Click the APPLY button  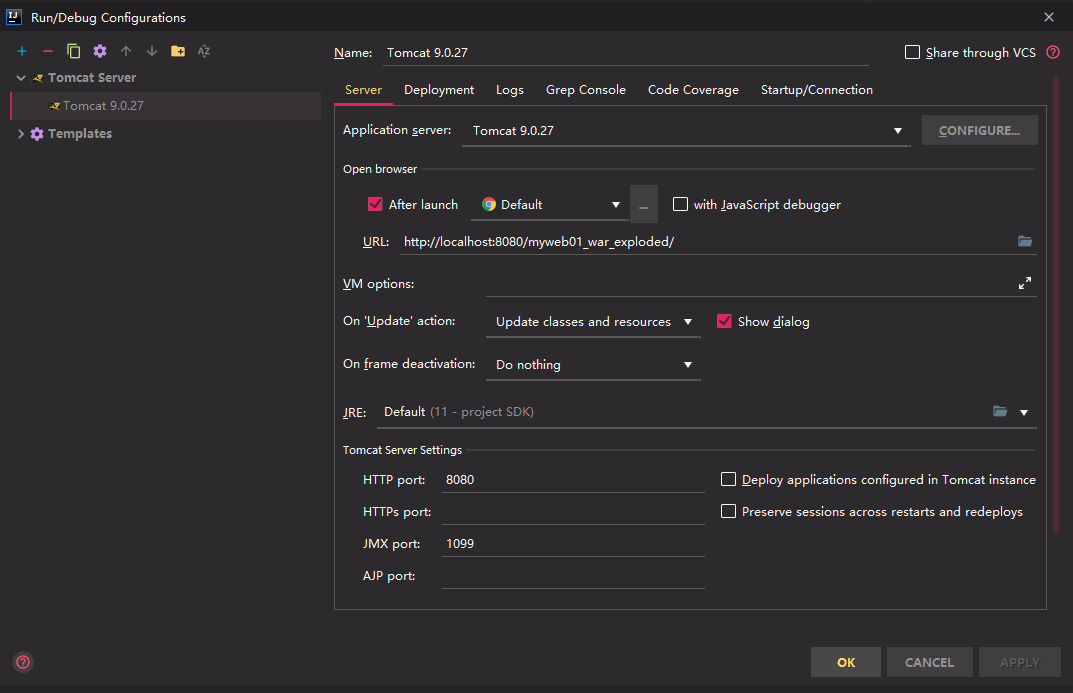pos(1020,662)
